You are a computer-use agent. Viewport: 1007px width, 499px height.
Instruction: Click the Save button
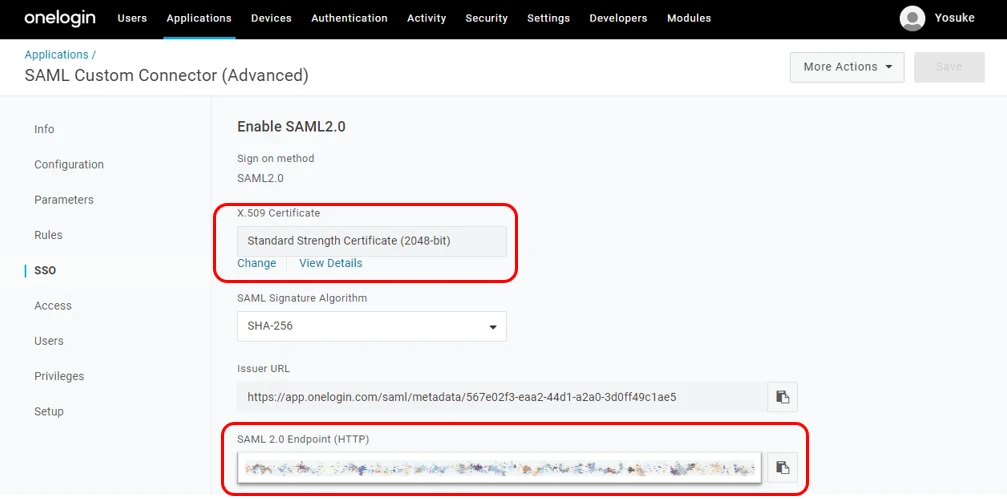pos(949,67)
